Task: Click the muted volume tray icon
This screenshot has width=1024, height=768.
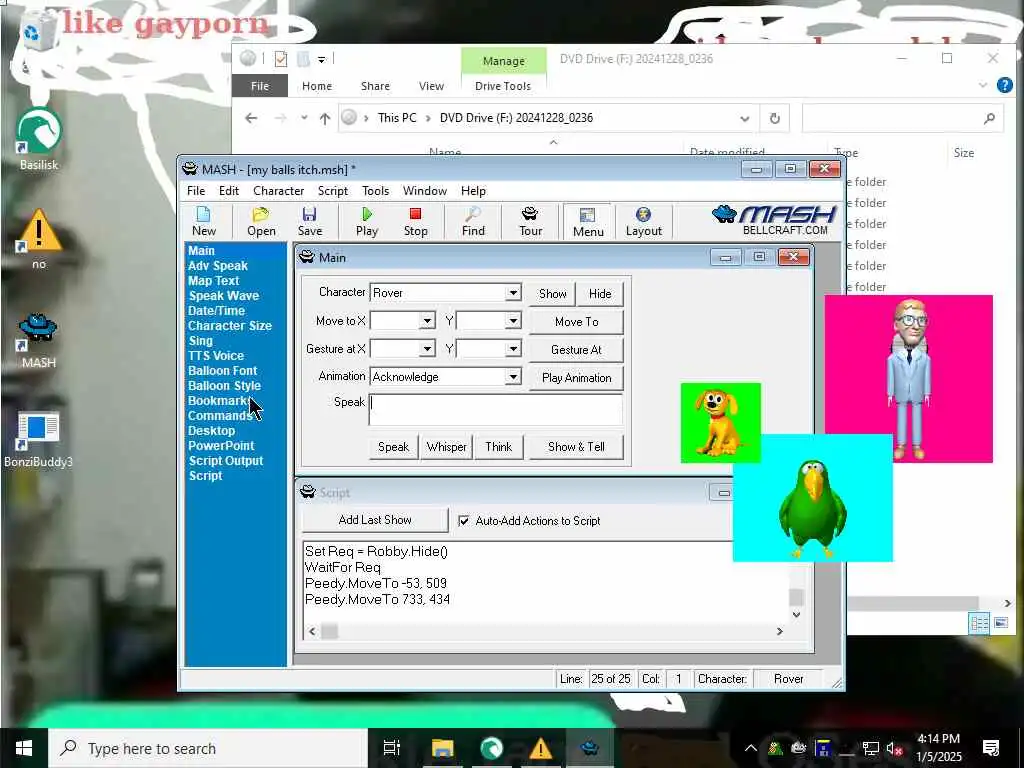Action: pos(894,749)
